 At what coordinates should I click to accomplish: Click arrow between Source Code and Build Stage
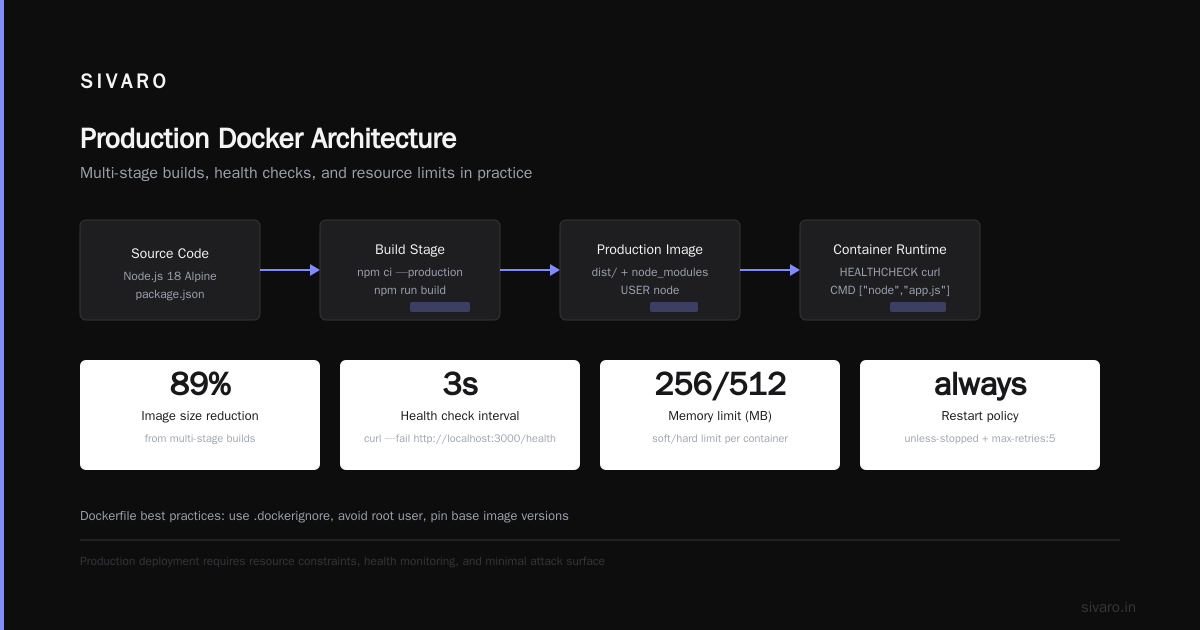pyautogui.click(x=290, y=270)
